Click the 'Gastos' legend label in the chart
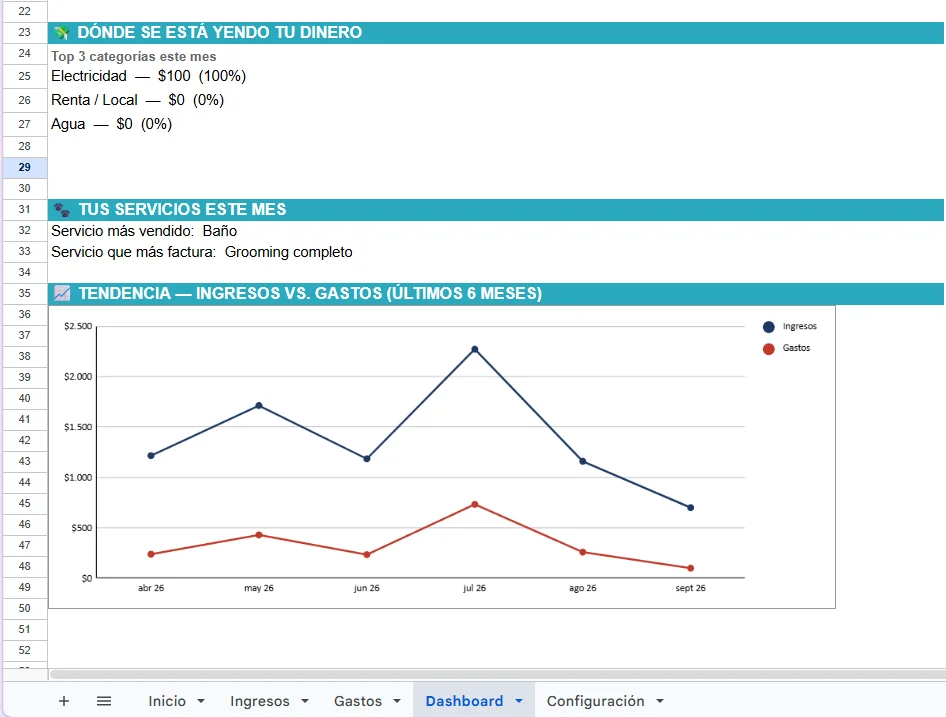The width and height of the screenshot is (946, 717). tap(796, 348)
